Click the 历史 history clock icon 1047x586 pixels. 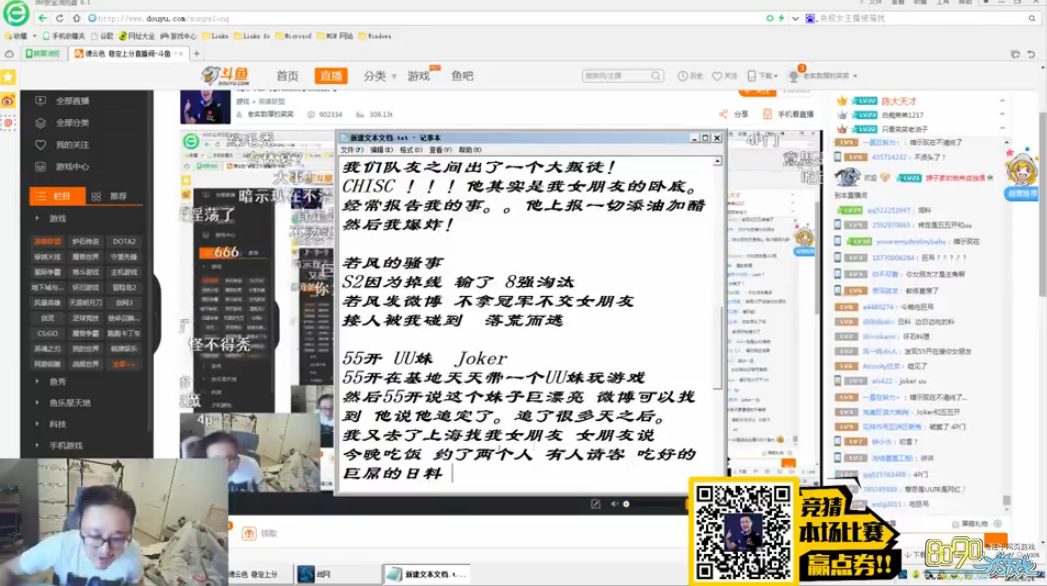683,76
